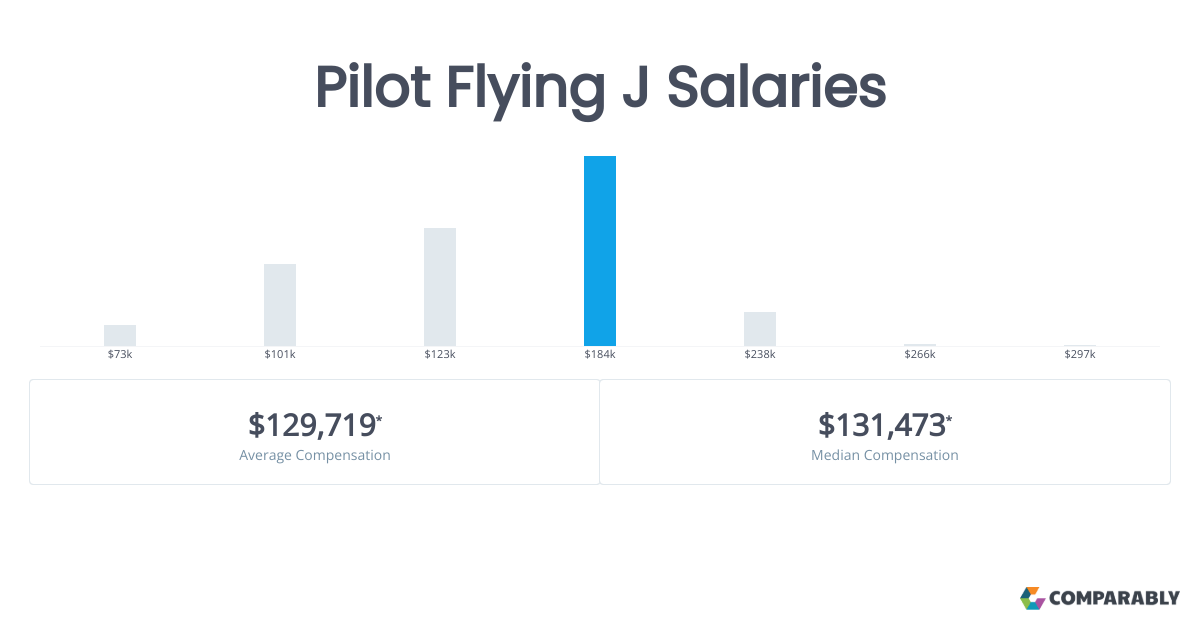Click the $73k axis label
Image resolution: width=1200 pixels, height=630 pixels.
[120, 355]
